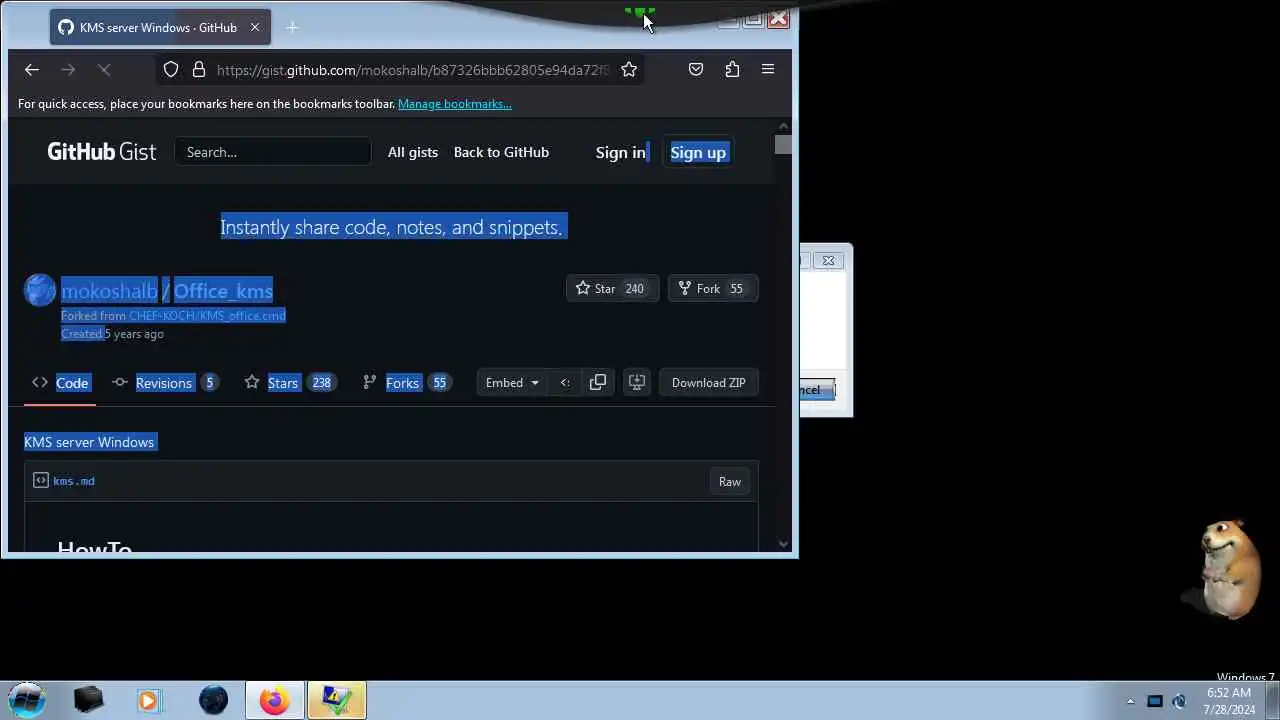Open the mokoshalb user avatar
Viewport: 1280px width, 720px height.
40,290
